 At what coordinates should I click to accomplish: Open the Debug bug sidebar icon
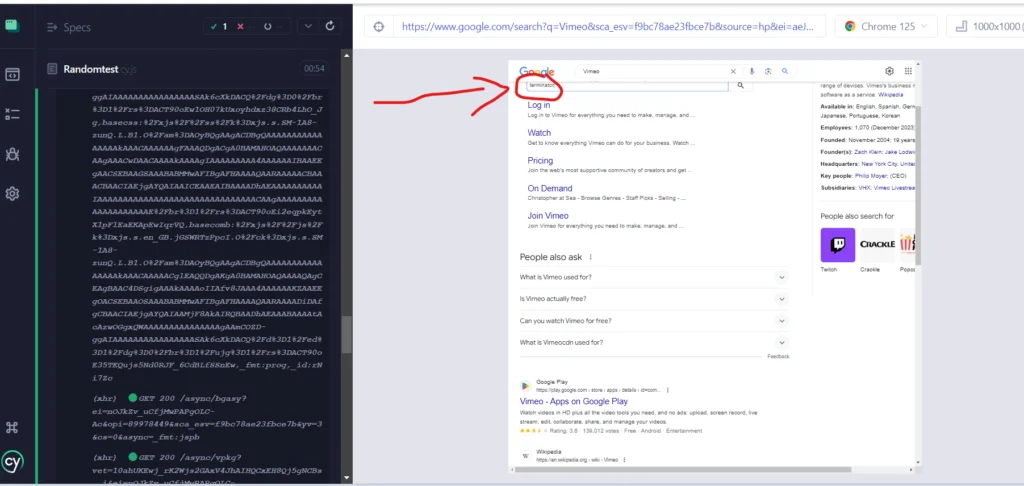pyautogui.click(x=12, y=154)
